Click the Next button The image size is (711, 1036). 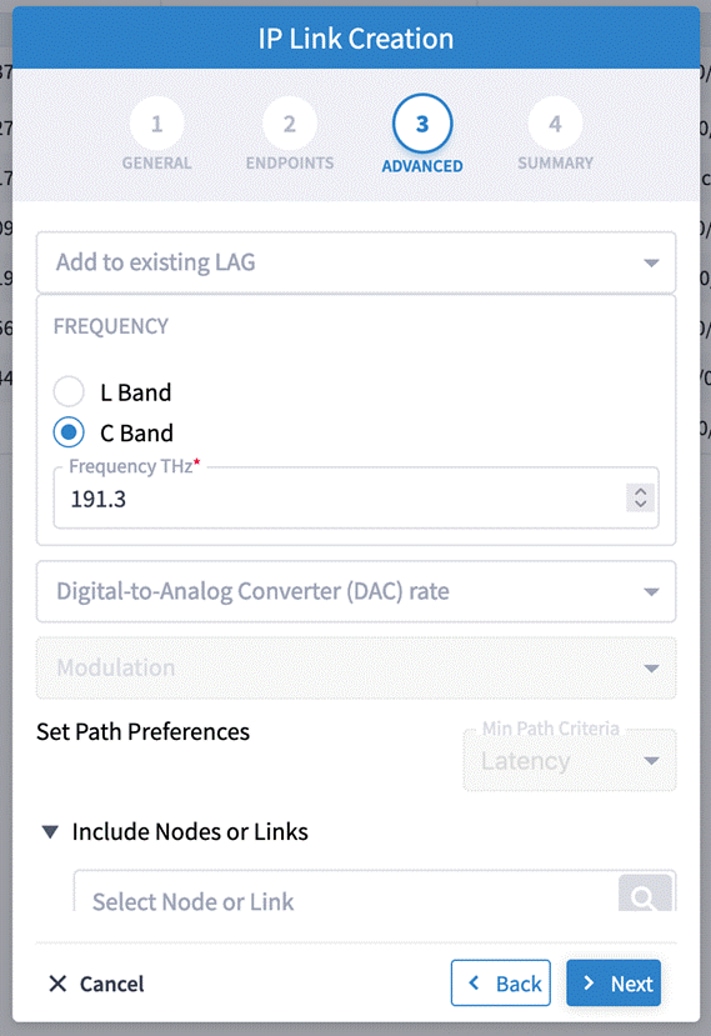coord(613,983)
